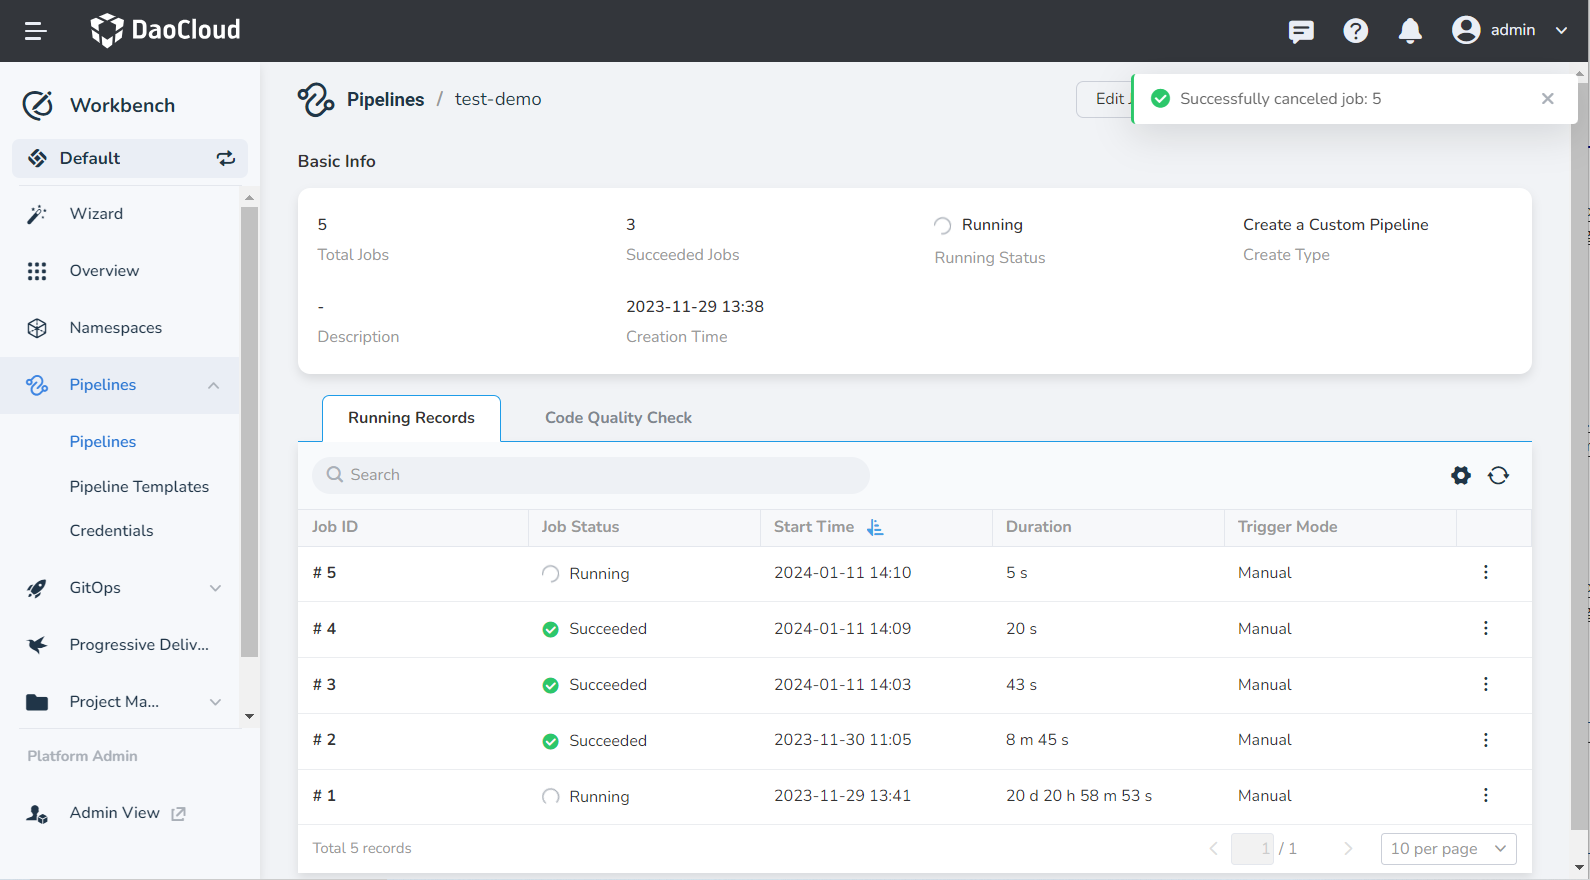
Task: Click the help question mark icon
Action: pyautogui.click(x=1355, y=31)
